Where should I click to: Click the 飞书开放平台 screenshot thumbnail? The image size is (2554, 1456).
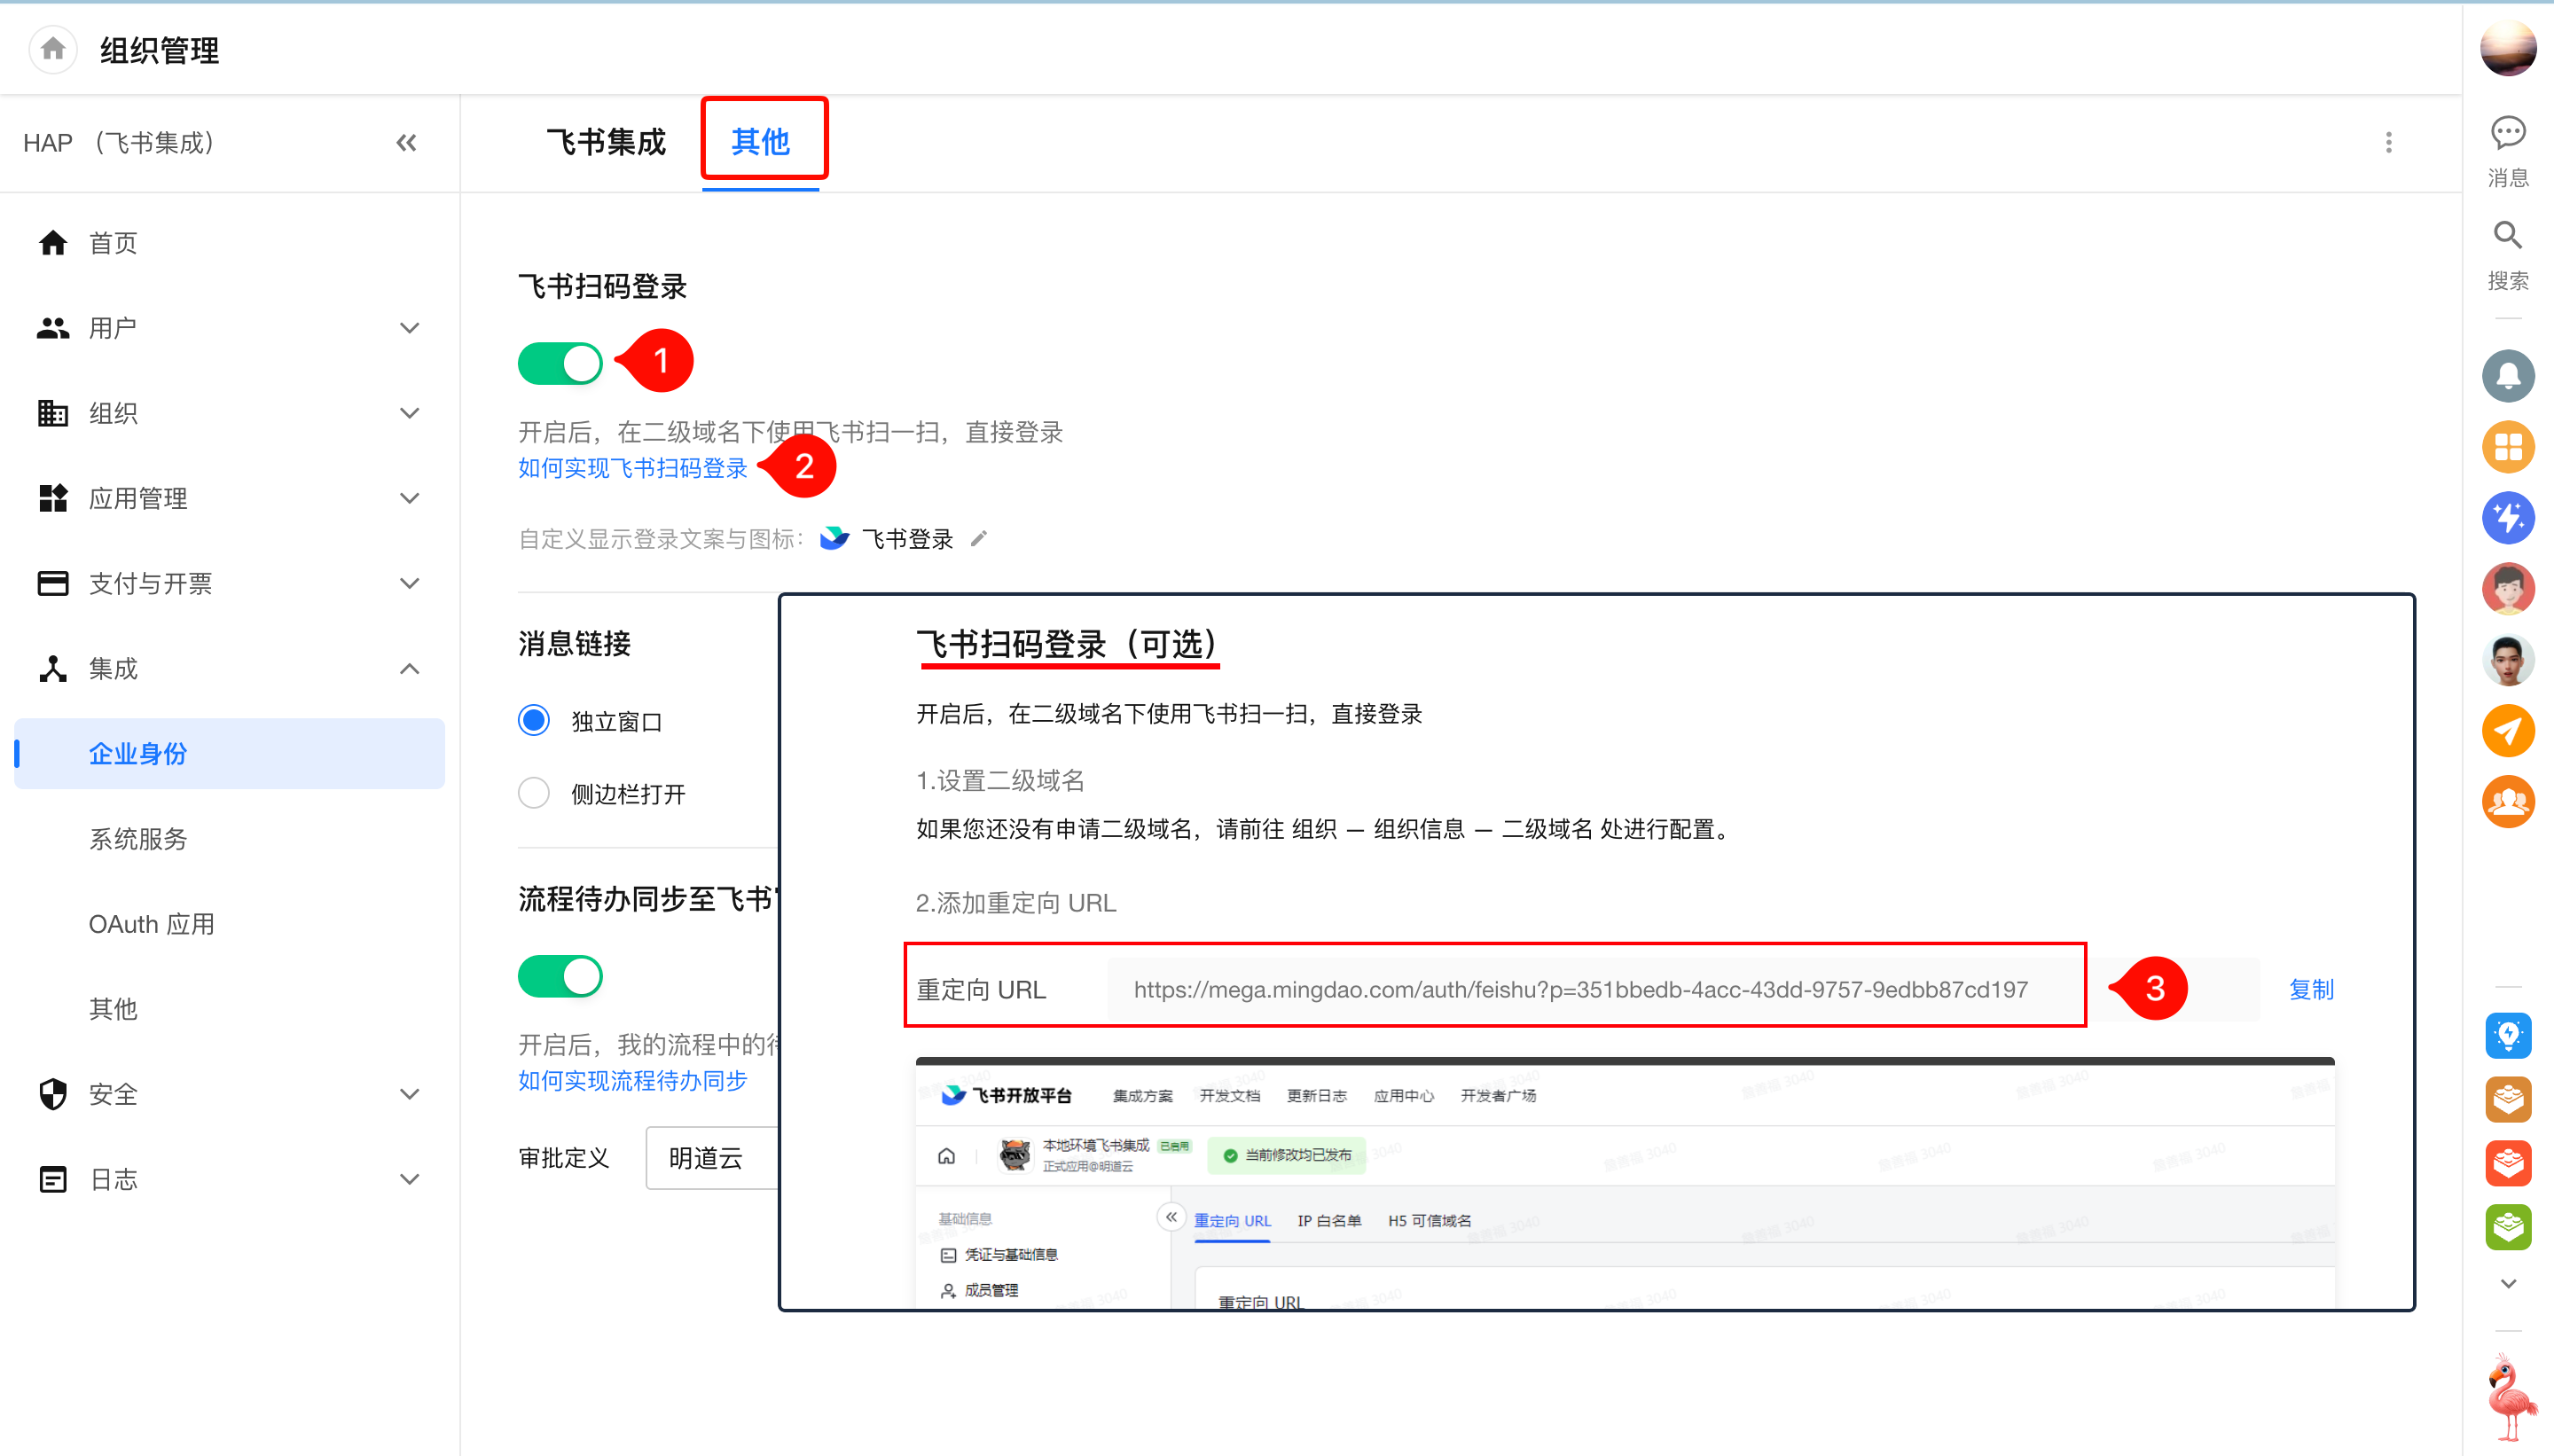tap(1625, 1182)
